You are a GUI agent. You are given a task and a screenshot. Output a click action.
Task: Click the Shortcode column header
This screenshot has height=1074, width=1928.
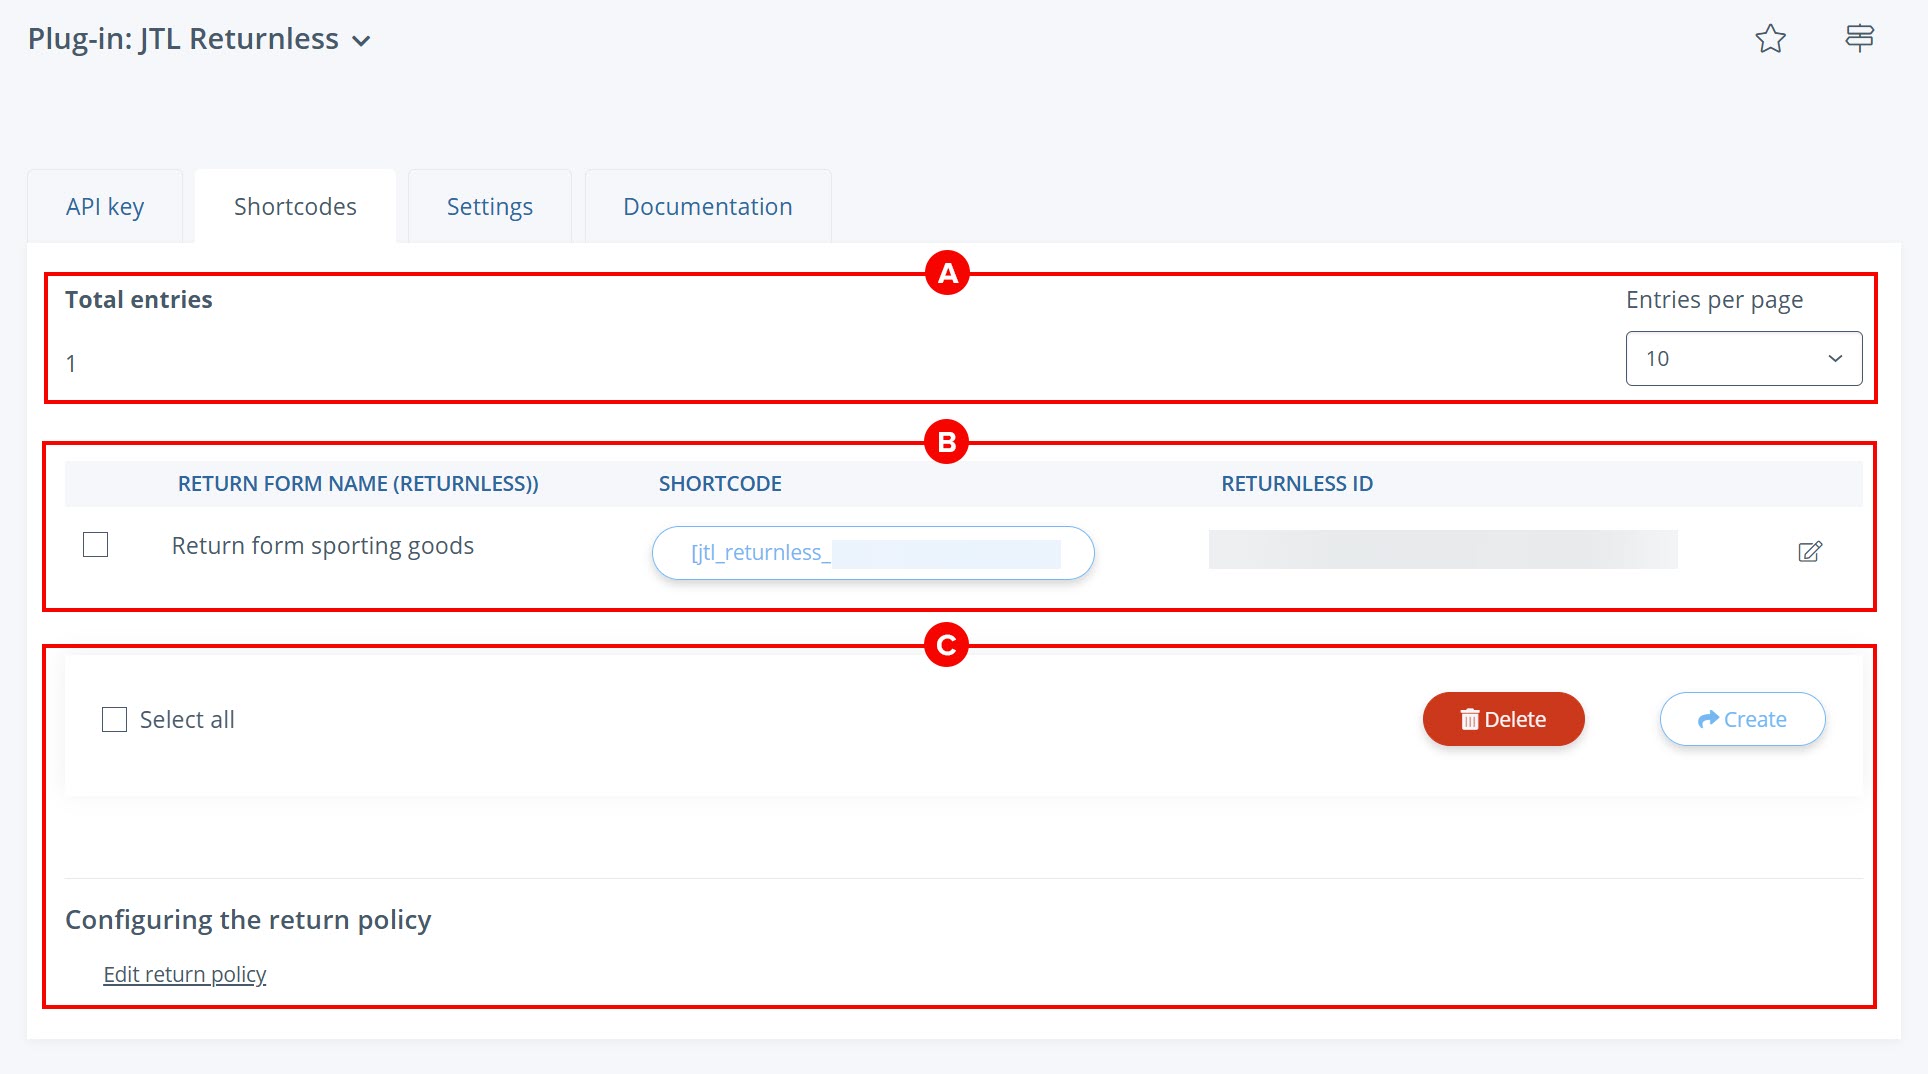click(719, 484)
